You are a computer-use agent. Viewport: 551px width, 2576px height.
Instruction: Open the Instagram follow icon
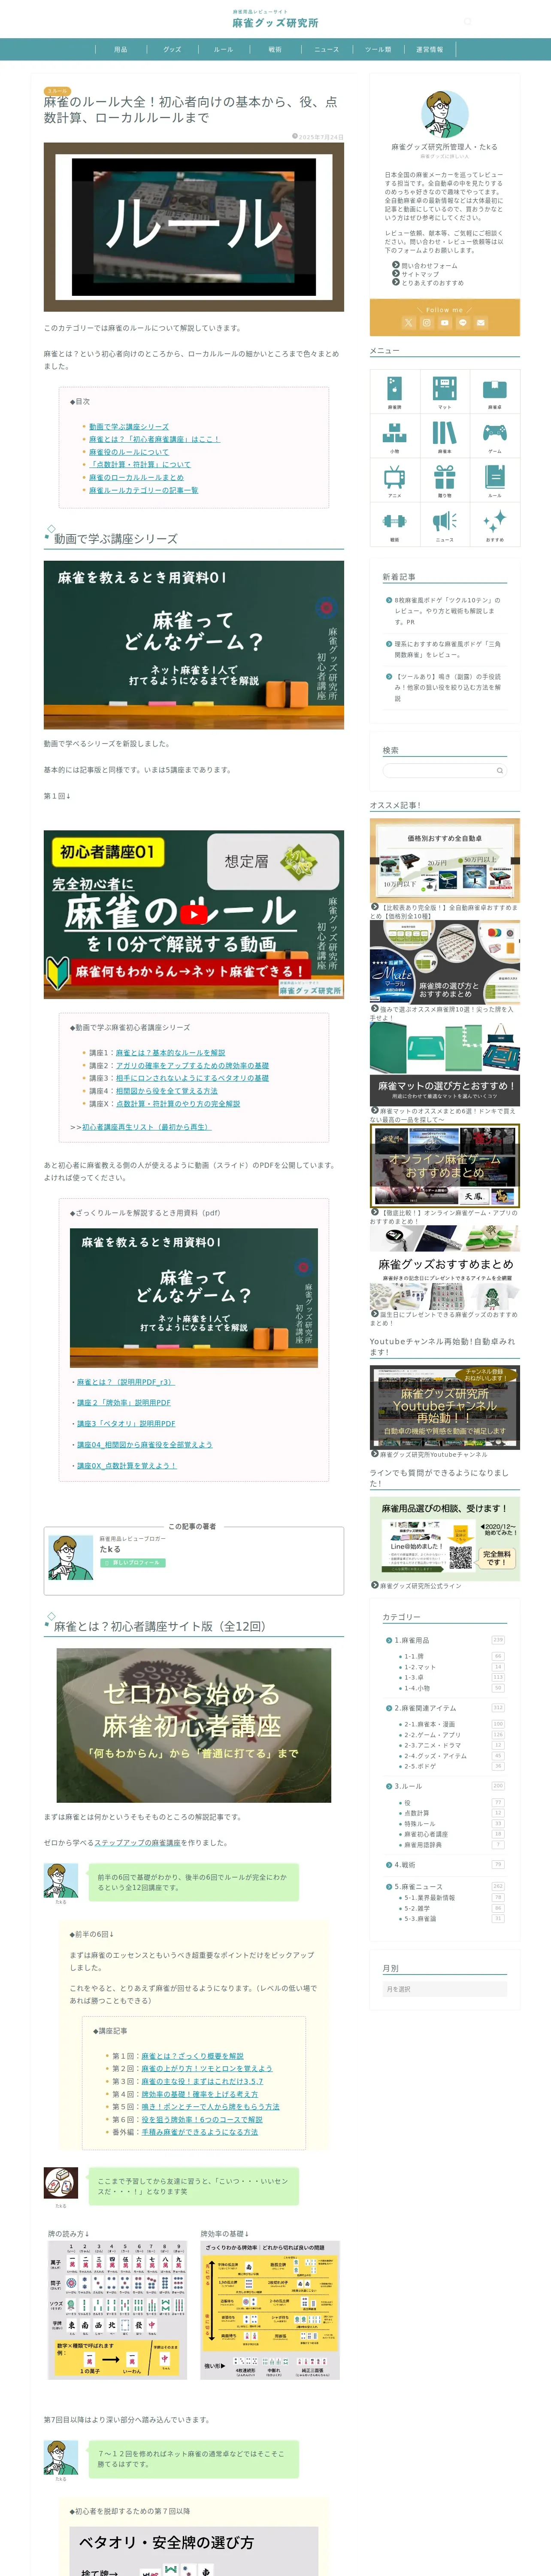426,323
